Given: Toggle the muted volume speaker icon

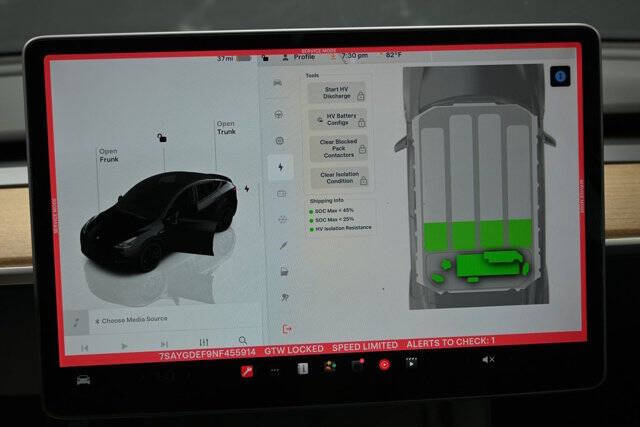Looking at the screenshot, I should pos(488,360).
